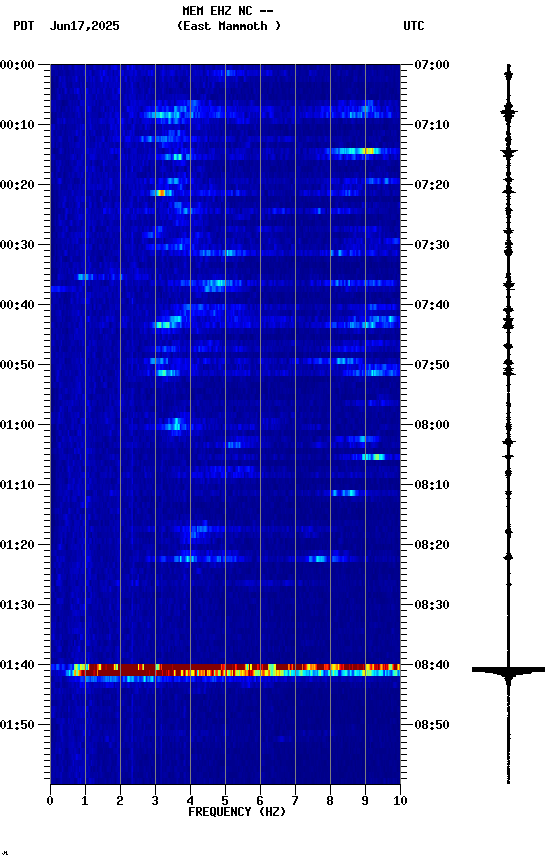
Task: Click the 07:20 UTC time label
Action: pos(432,185)
